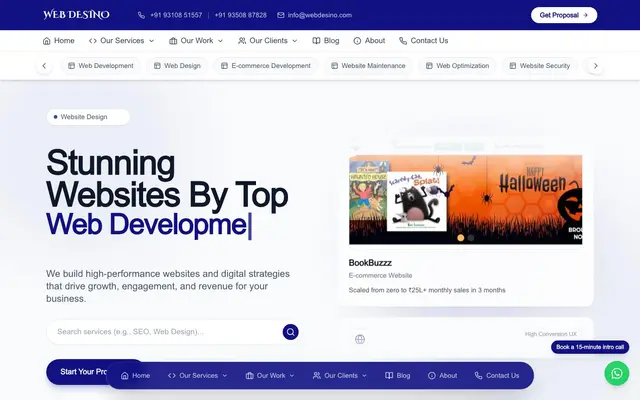Open Contact Us in the top navigation

(424, 41)
